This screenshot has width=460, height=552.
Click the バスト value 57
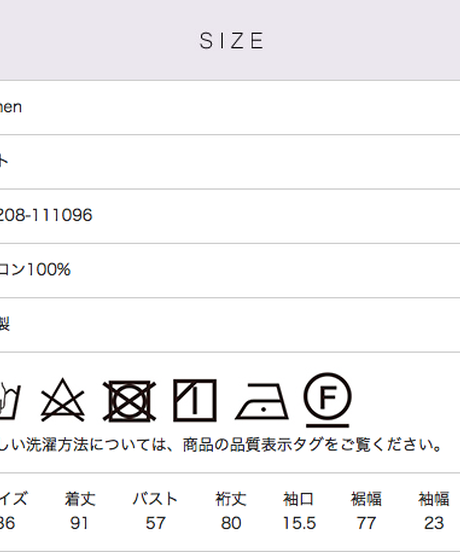(x=155, y=523)
